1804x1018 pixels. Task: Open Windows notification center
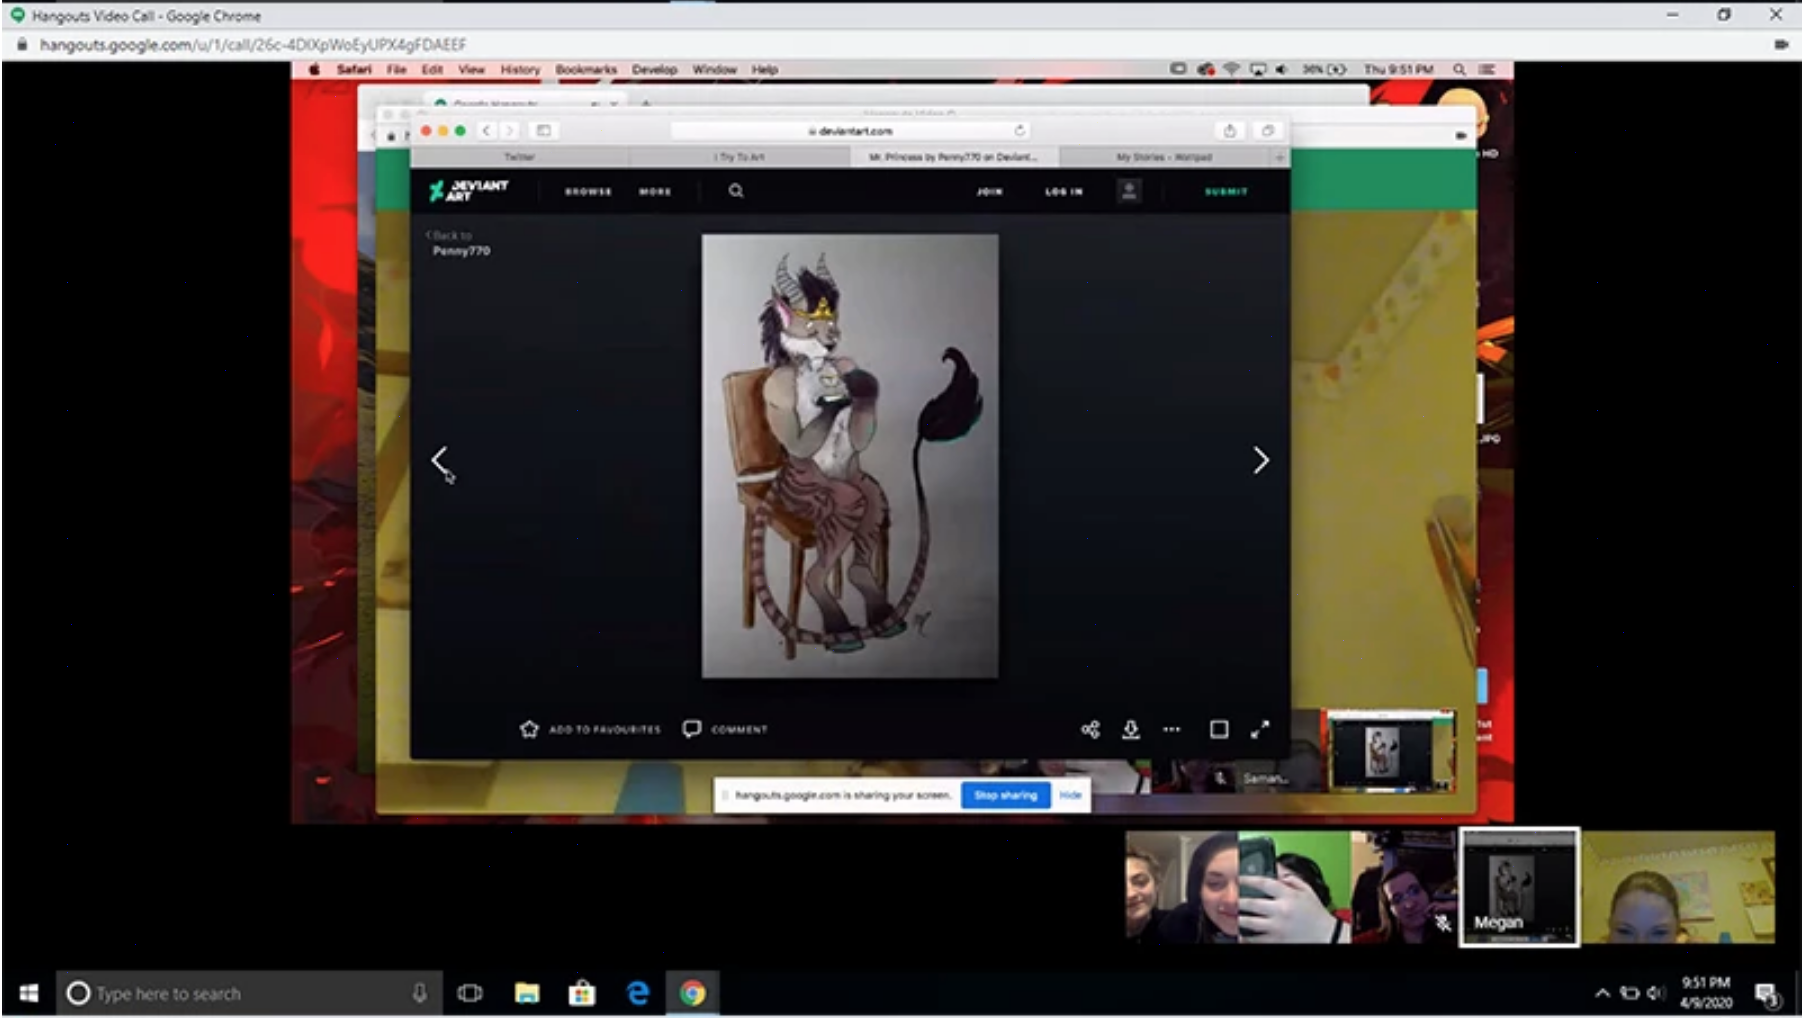(1767, 993)
